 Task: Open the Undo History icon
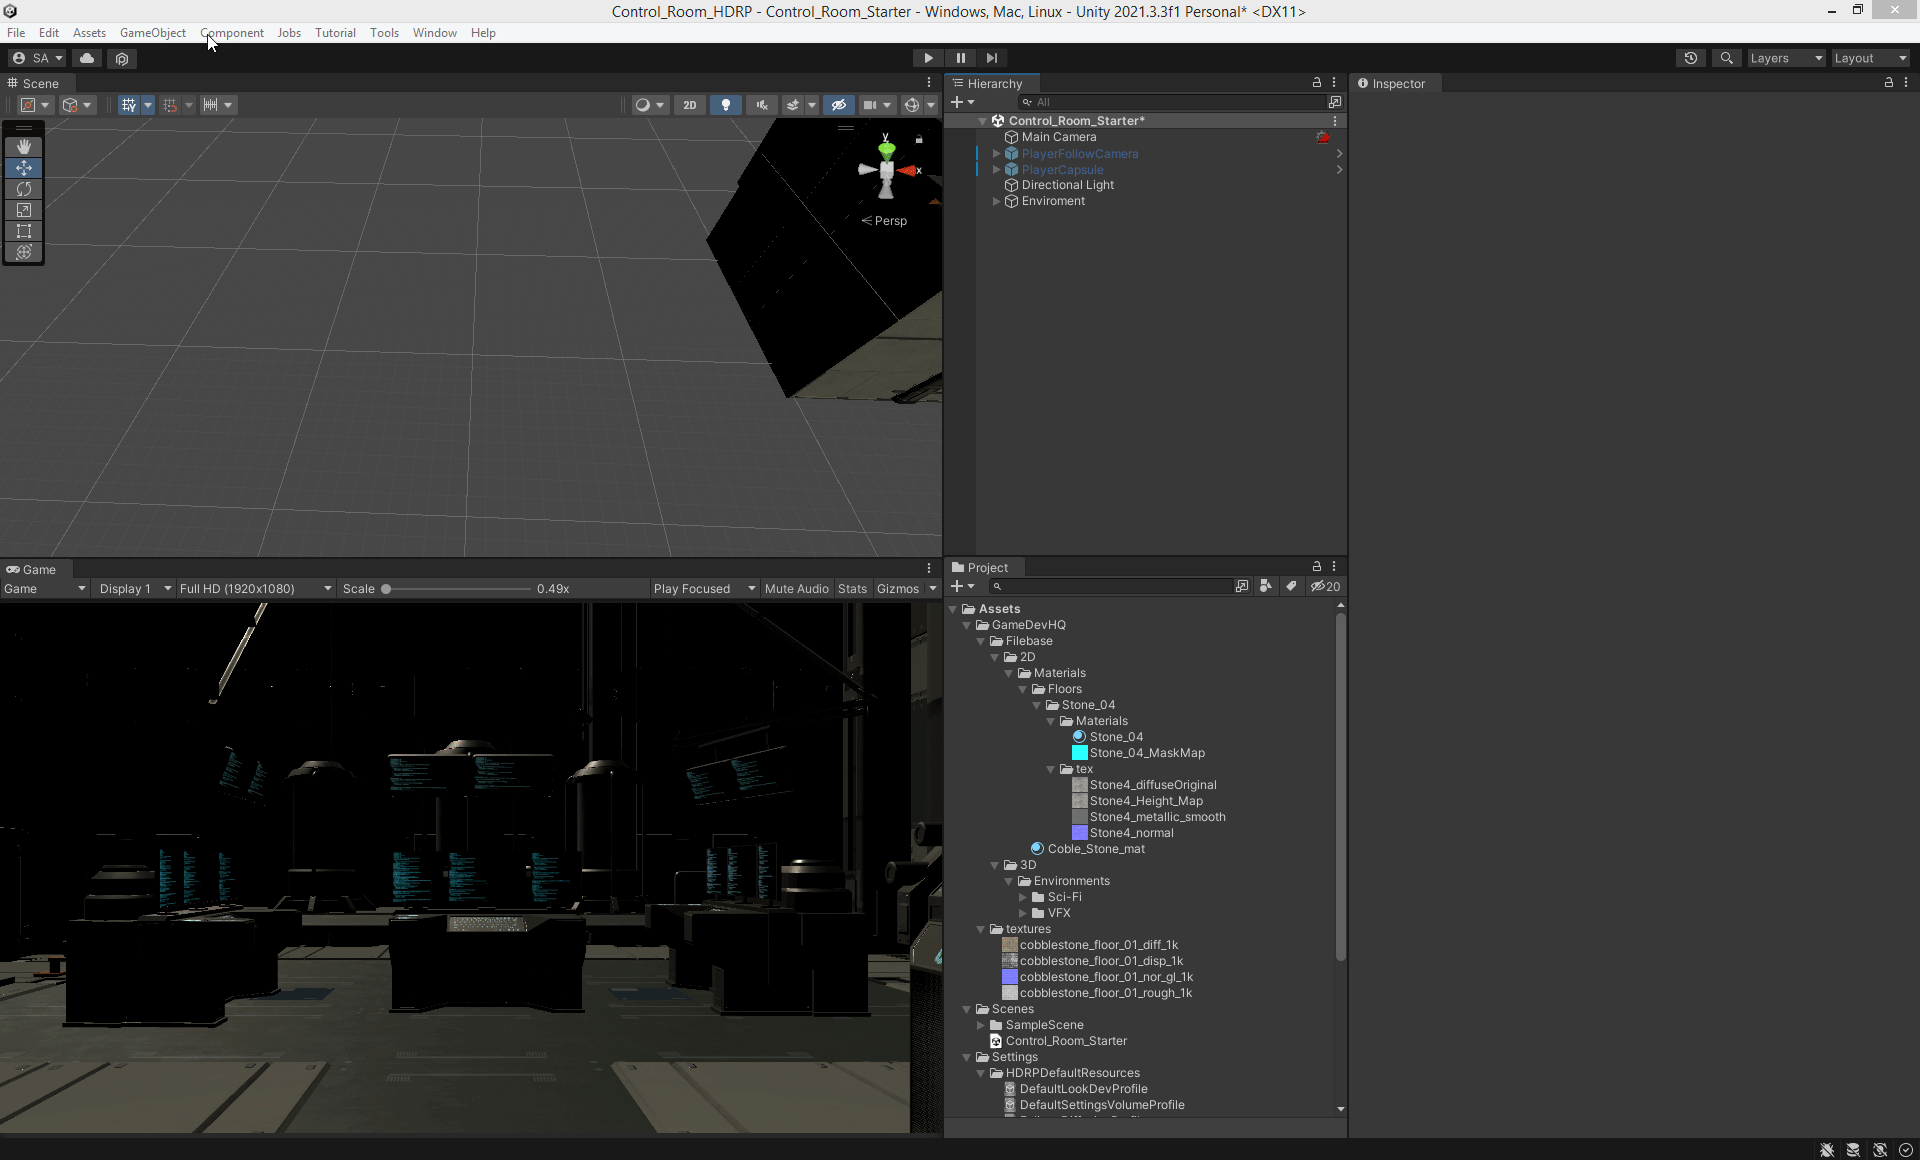1690,58
